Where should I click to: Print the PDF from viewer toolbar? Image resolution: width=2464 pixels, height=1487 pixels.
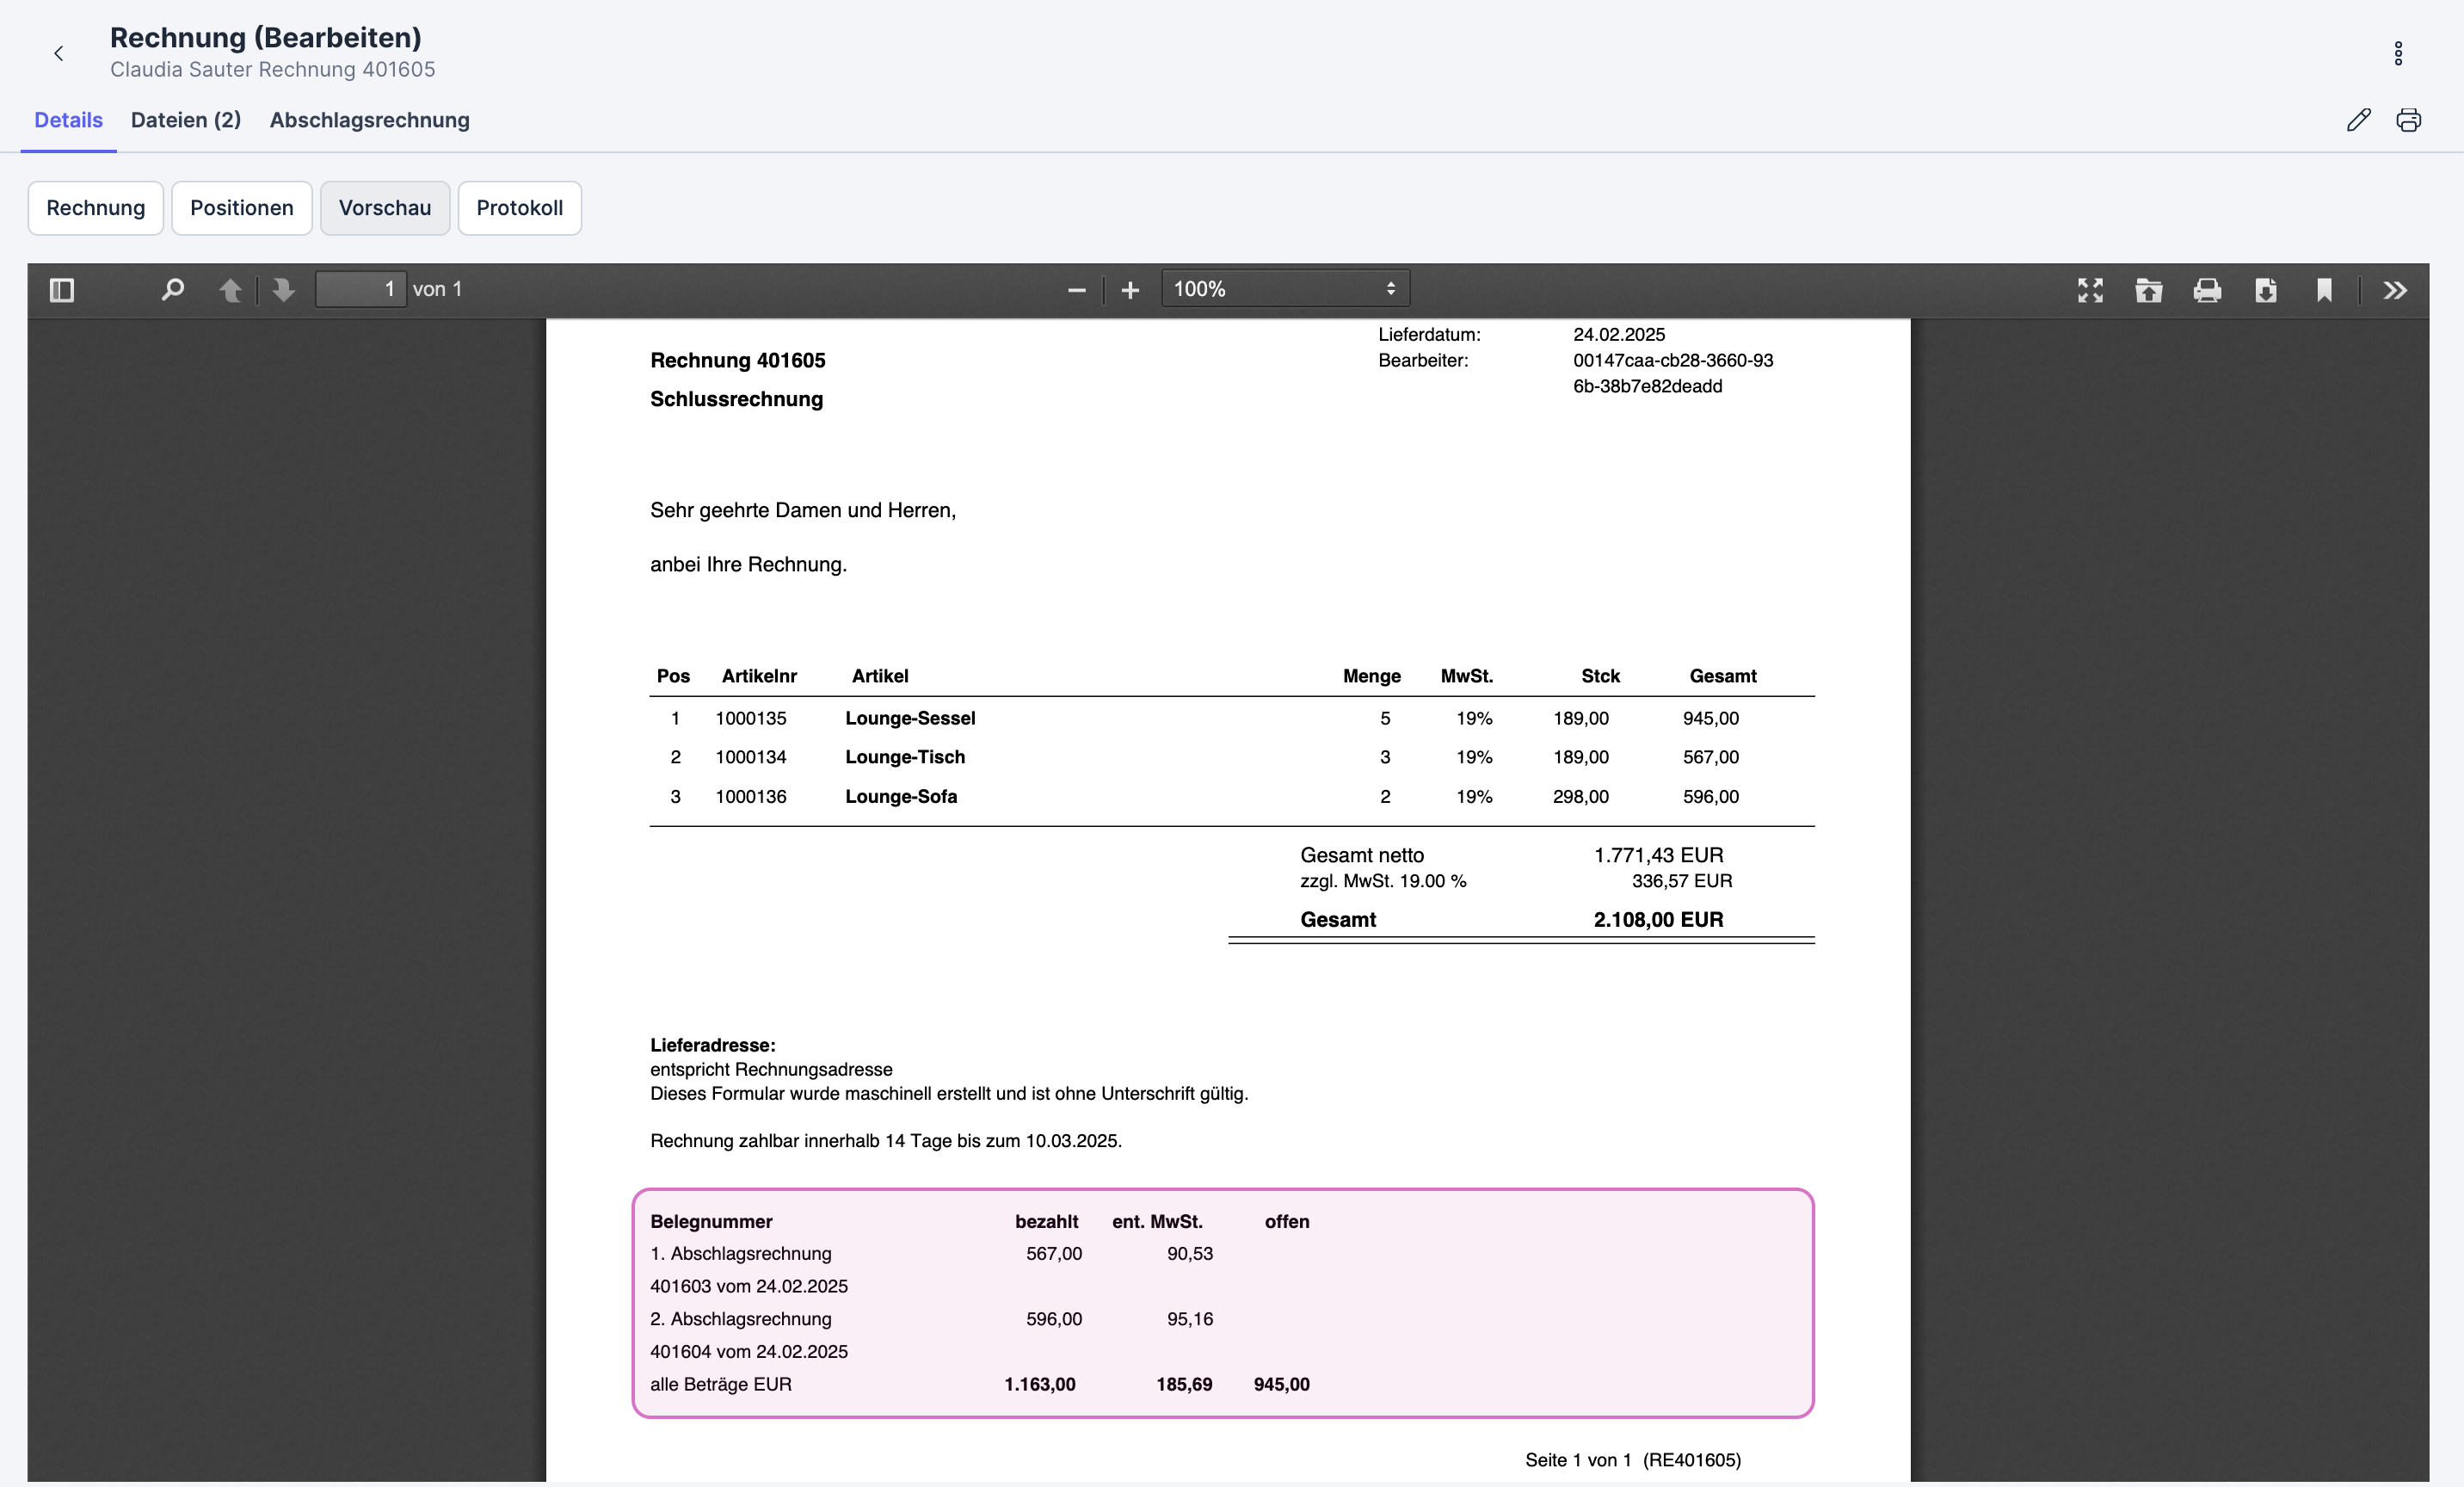pyautogui.click(x=2207, y=290)
